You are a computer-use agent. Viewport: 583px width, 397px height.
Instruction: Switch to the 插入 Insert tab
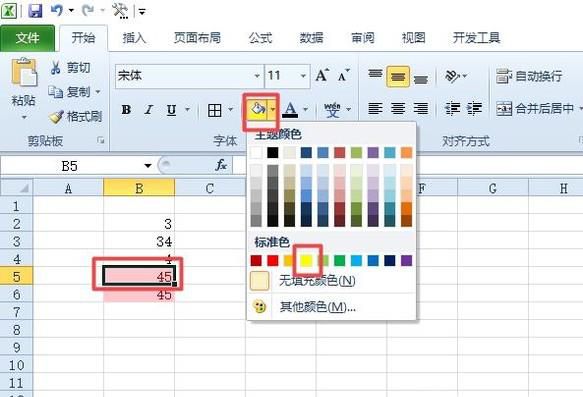tap(134, 38)
